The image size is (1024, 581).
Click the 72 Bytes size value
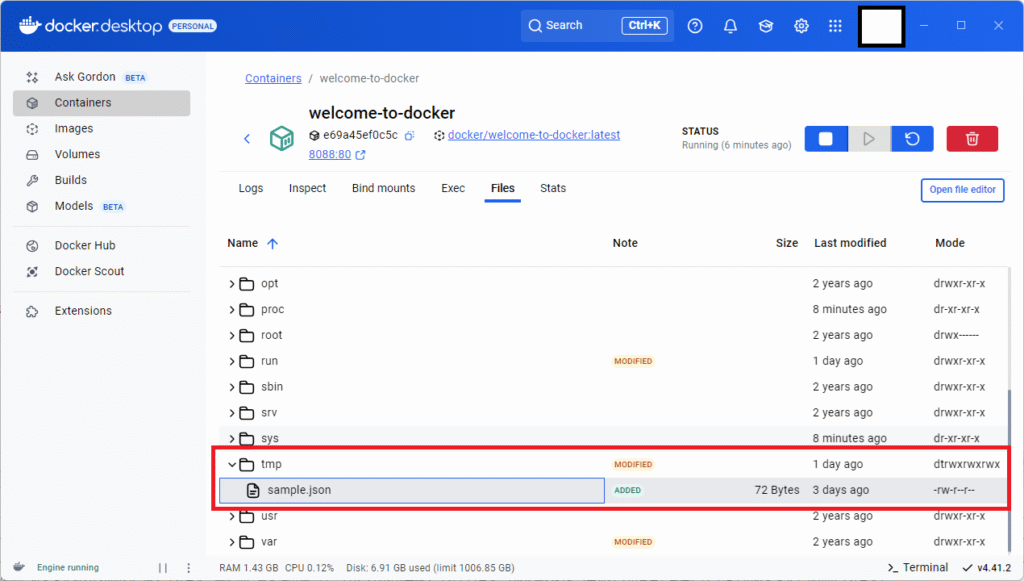776,490
